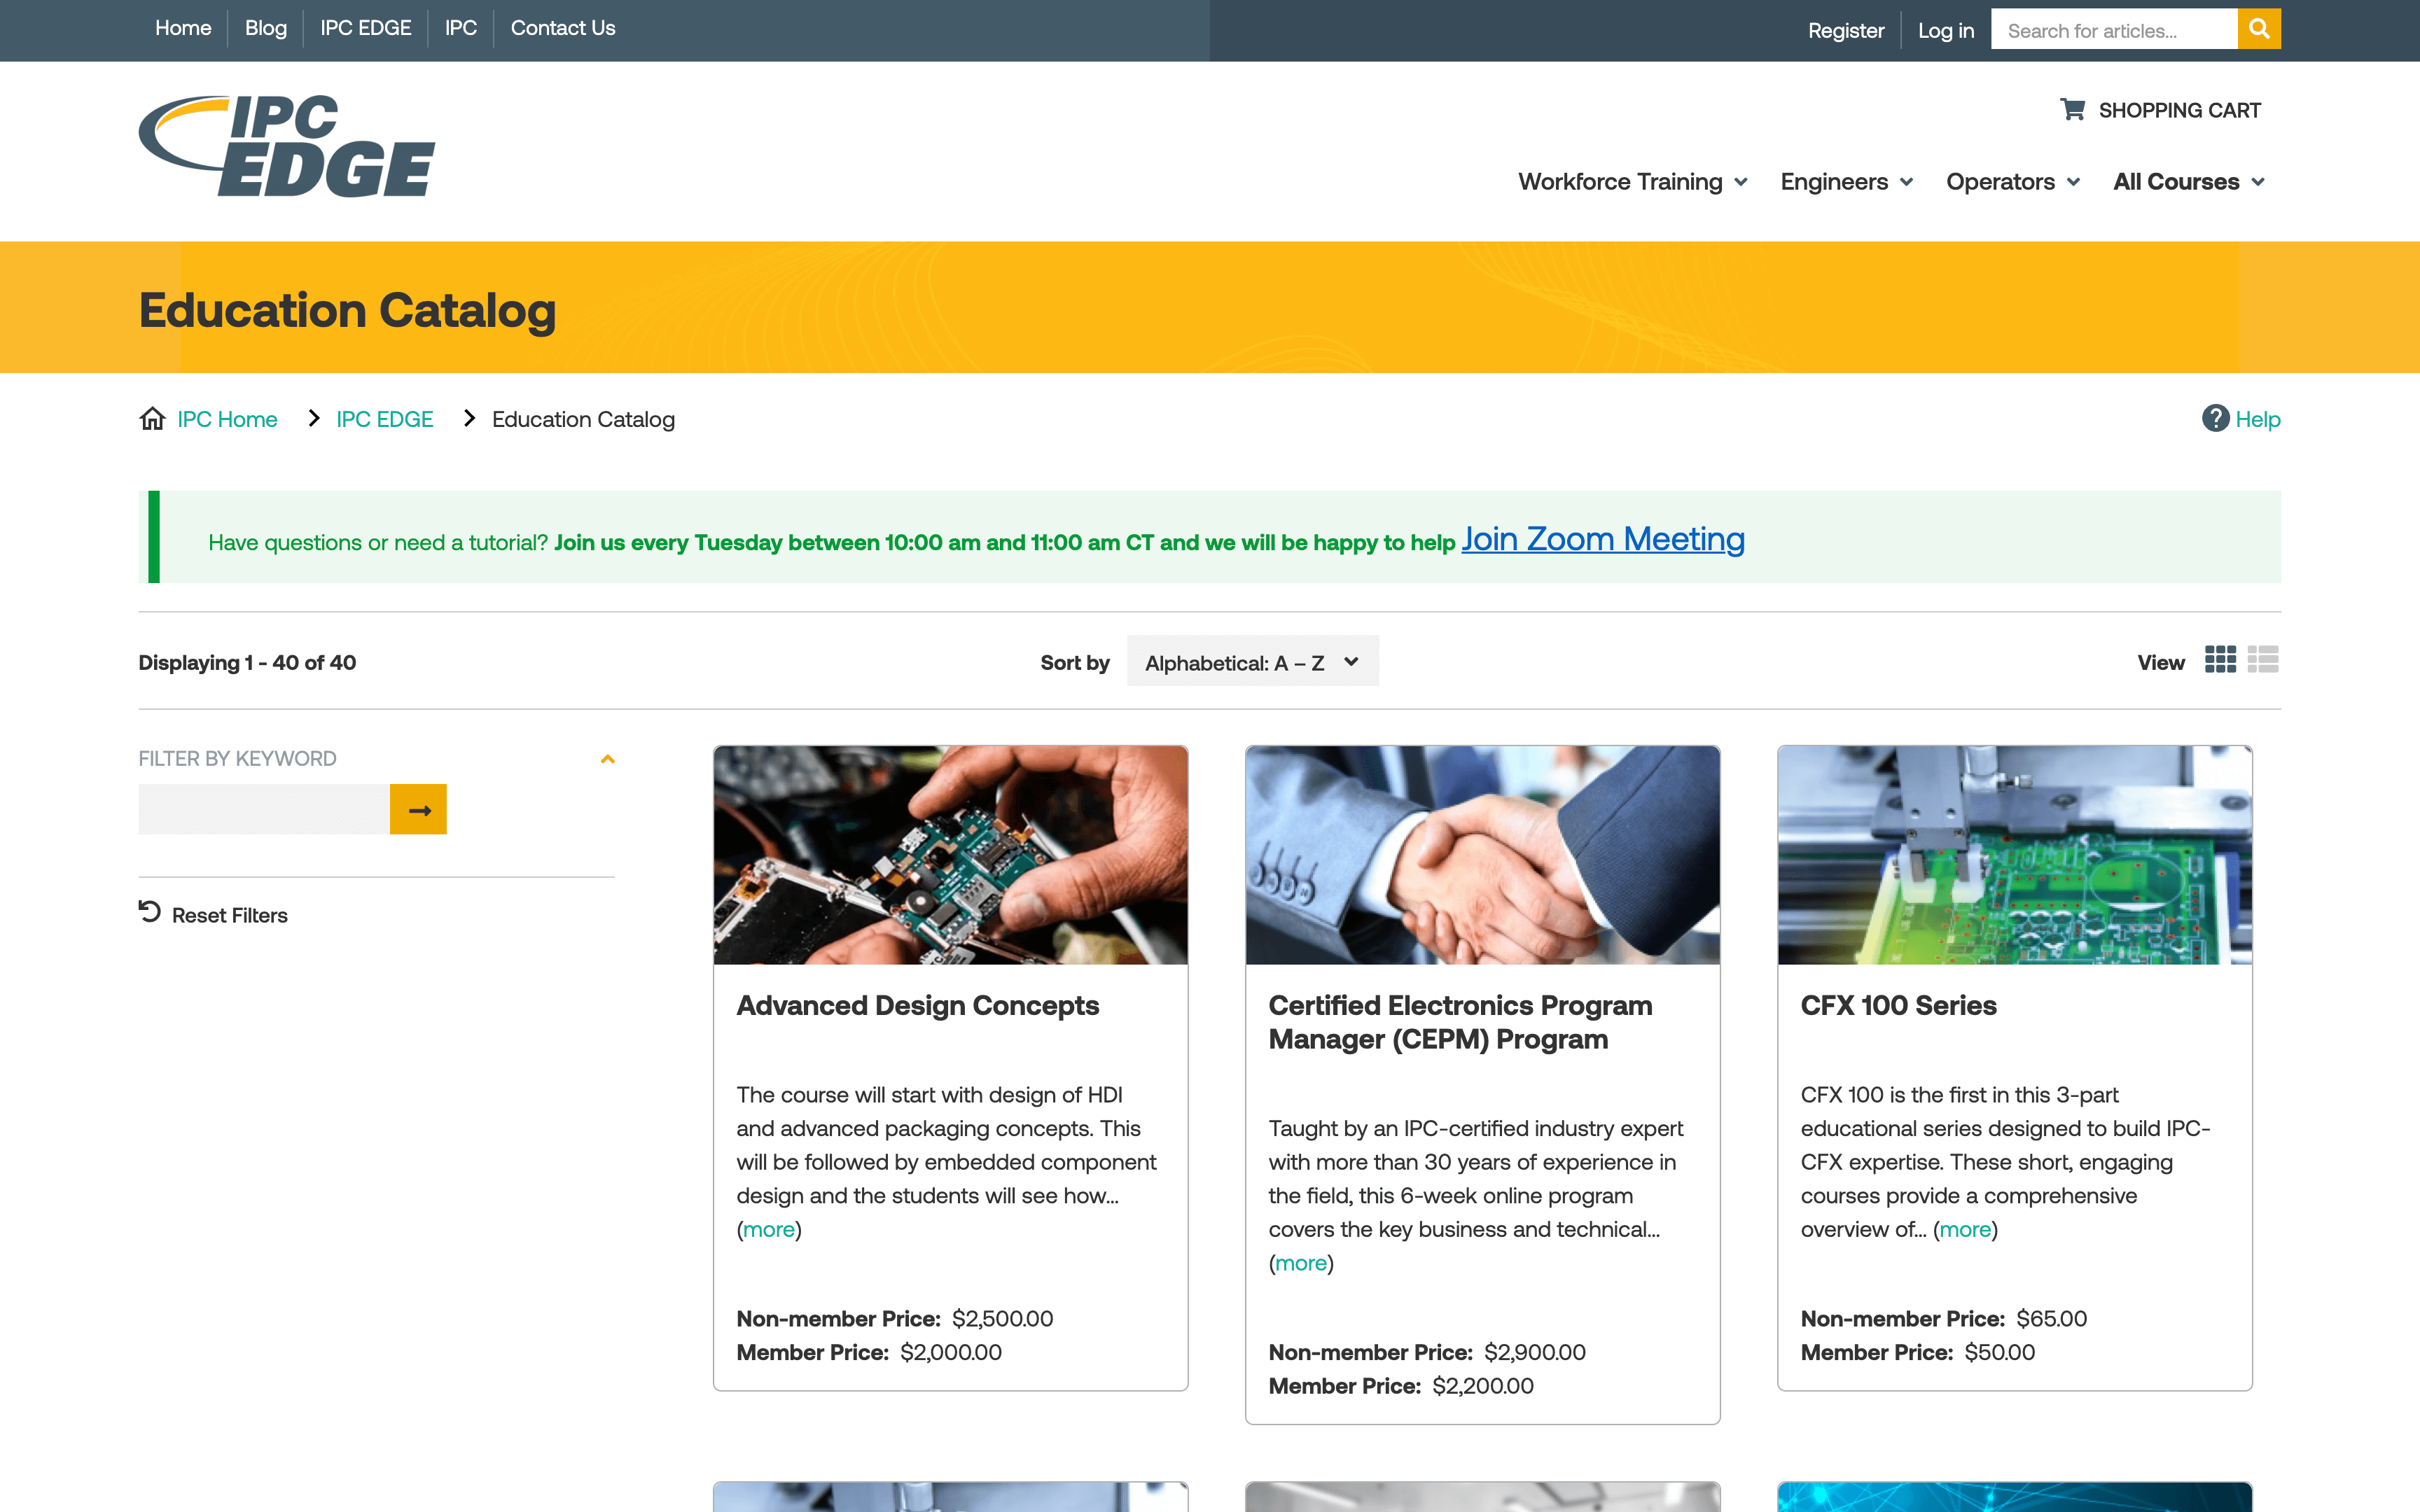
Task: Click the Reset Filters icon
Action: tap(150, 912)
